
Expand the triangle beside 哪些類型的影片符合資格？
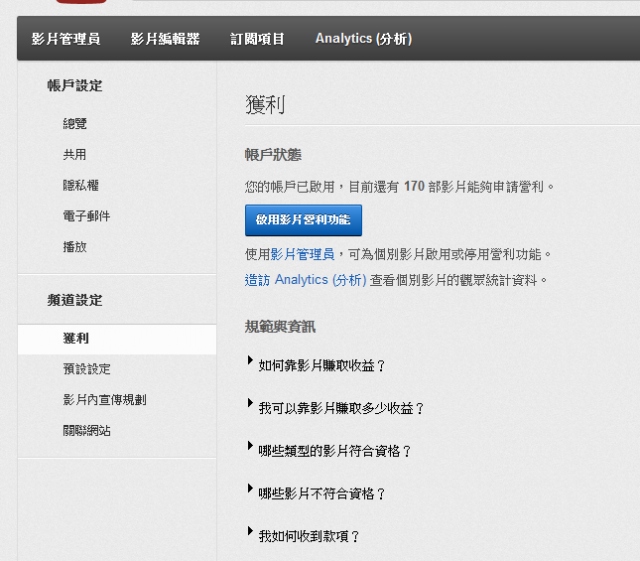point(250,446)
